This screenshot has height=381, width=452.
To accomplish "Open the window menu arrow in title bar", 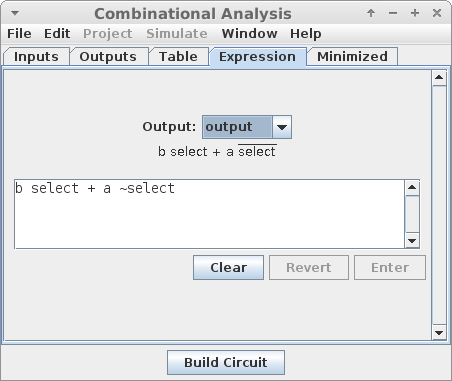I will (15, 13).
